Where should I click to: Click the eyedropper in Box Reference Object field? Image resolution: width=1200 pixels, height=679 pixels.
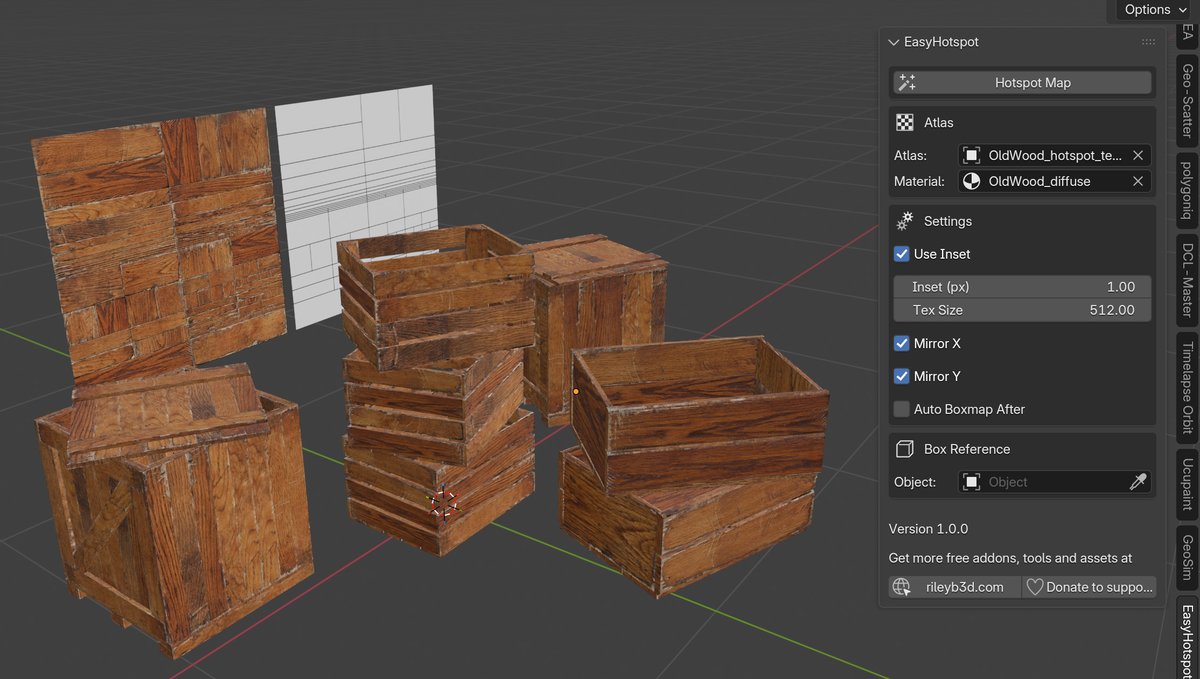coord(1137,482)
